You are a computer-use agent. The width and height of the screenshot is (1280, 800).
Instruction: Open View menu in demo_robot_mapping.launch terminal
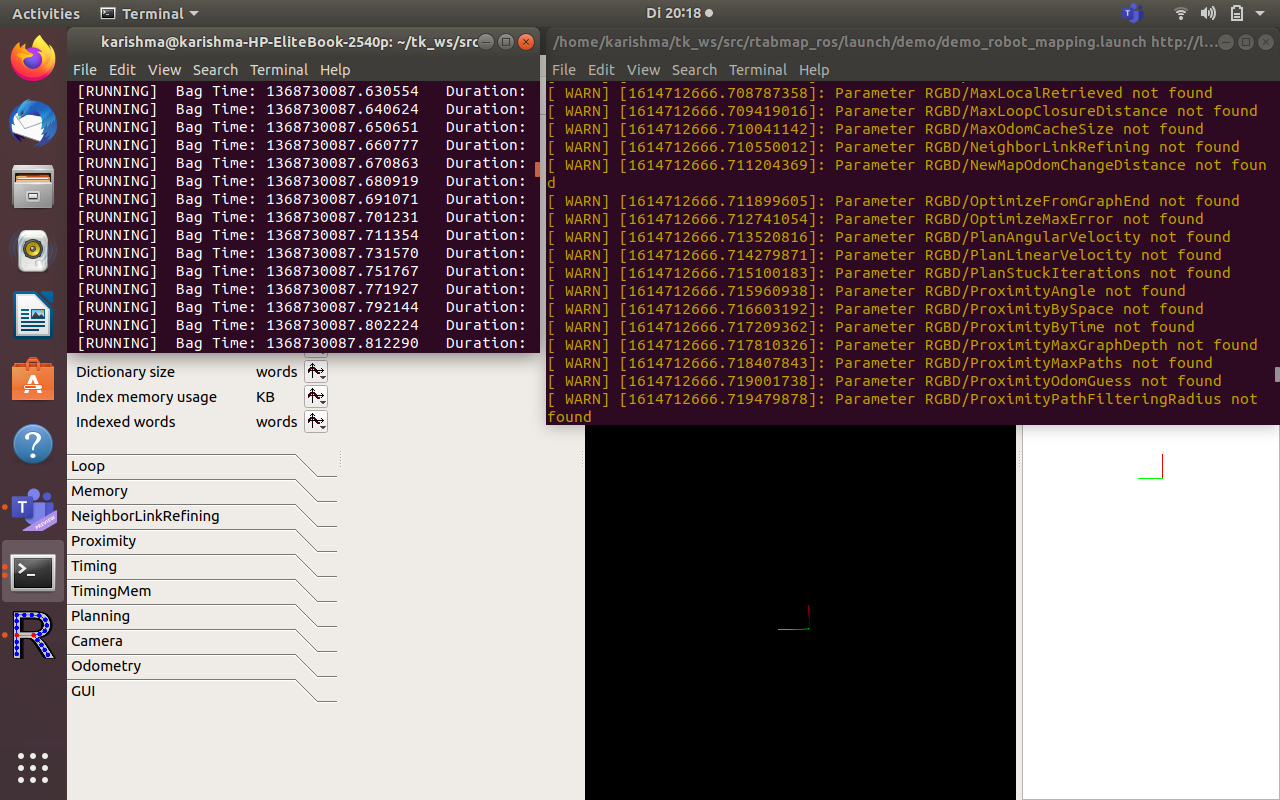click(643, 70)
